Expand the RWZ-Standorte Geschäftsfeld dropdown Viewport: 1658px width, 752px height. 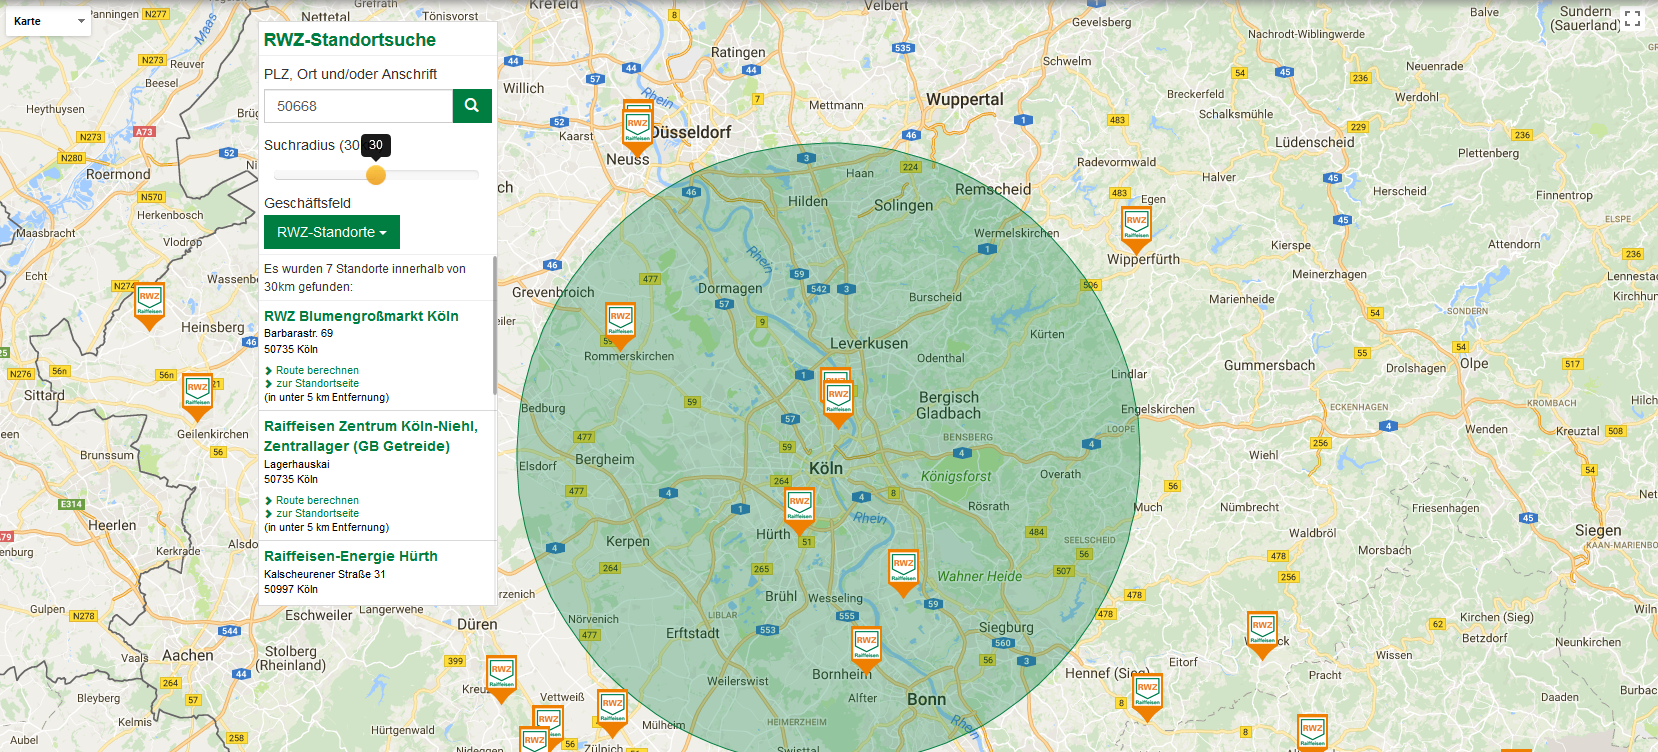(x=331, y=232)
